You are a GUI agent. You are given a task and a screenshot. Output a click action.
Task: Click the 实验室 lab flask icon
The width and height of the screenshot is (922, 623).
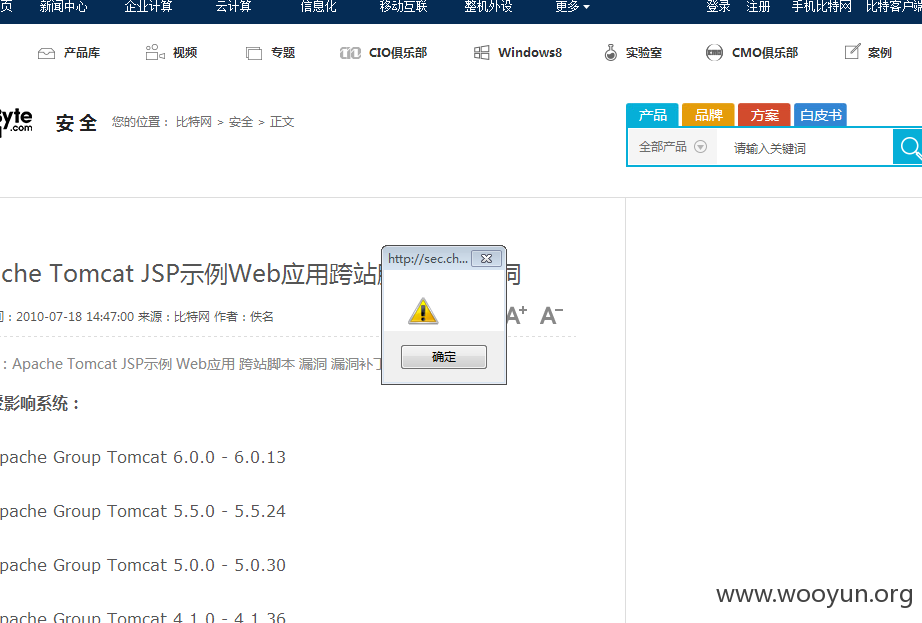click(x=611, y=52)
